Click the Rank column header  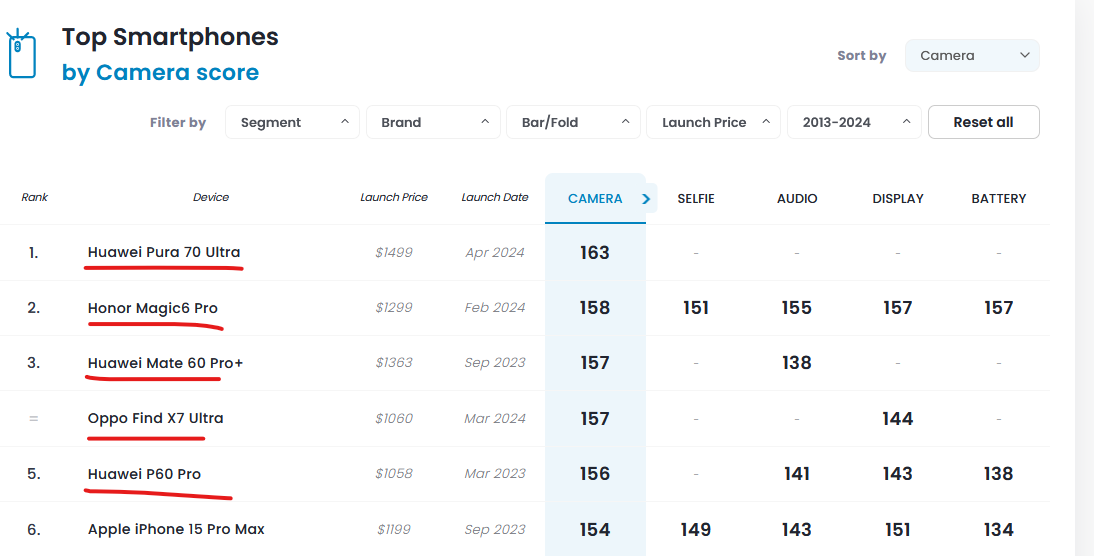click(x=35, y=197)
